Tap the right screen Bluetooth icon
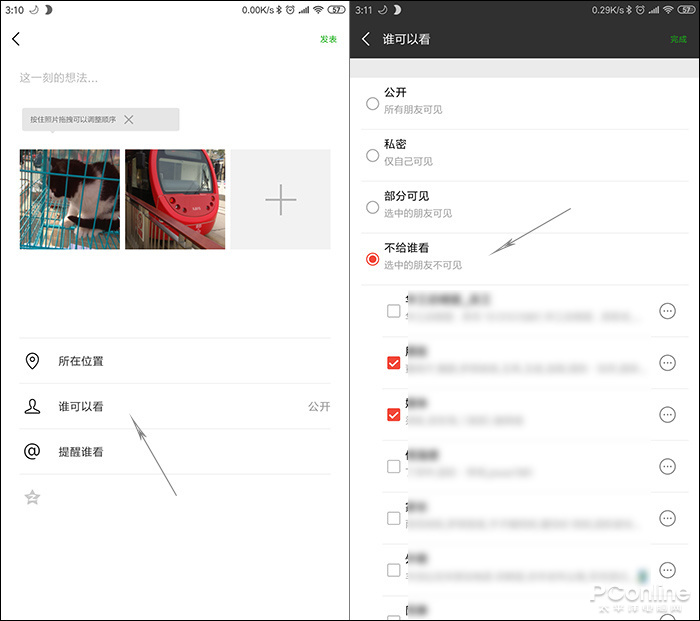Screen dimensions: 700x621 click(629, 10)
